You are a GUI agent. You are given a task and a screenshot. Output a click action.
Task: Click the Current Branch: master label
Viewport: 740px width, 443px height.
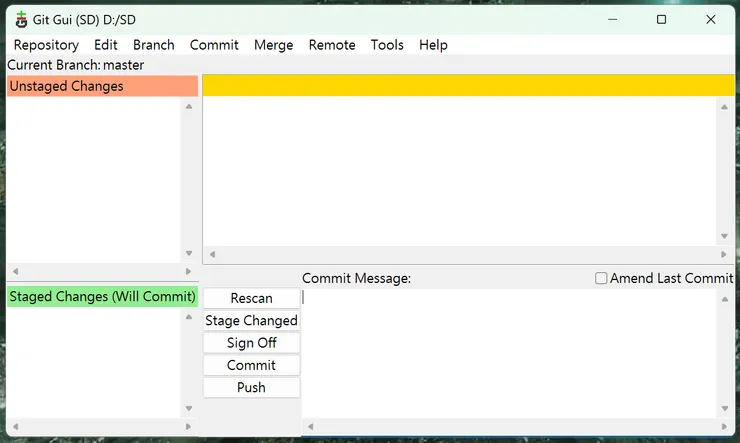pyautogui.click(x=76, y=65)
